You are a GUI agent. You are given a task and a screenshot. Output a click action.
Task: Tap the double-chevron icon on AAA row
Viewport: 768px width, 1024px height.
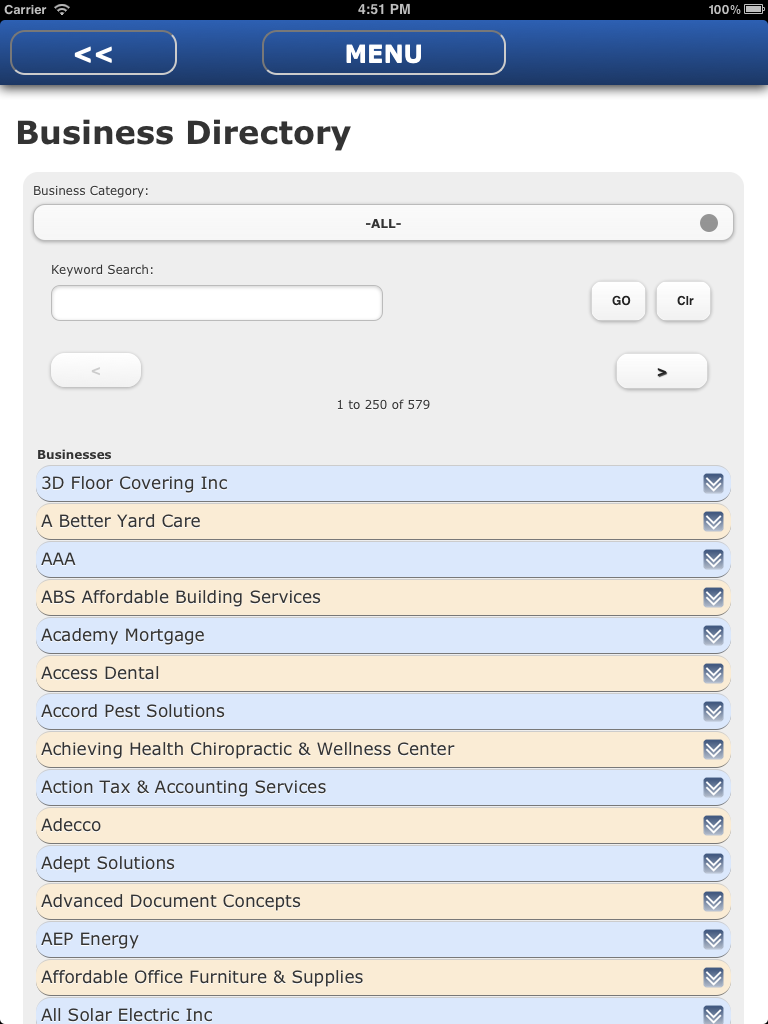coord(713,560)
